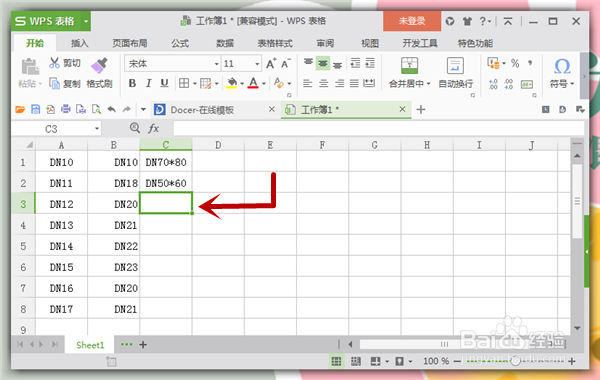
Task: Open fill color dropdown arrow
Action: [242, 83]
